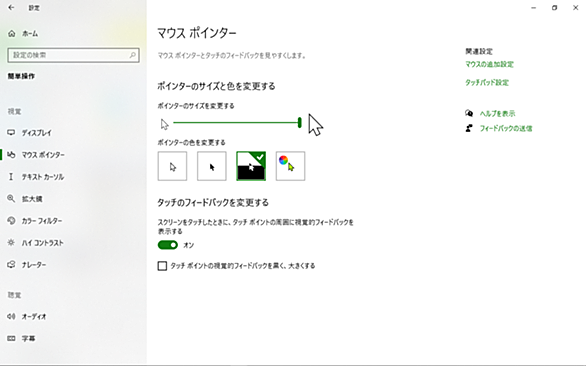Click the pointer size slider handle

300,123
